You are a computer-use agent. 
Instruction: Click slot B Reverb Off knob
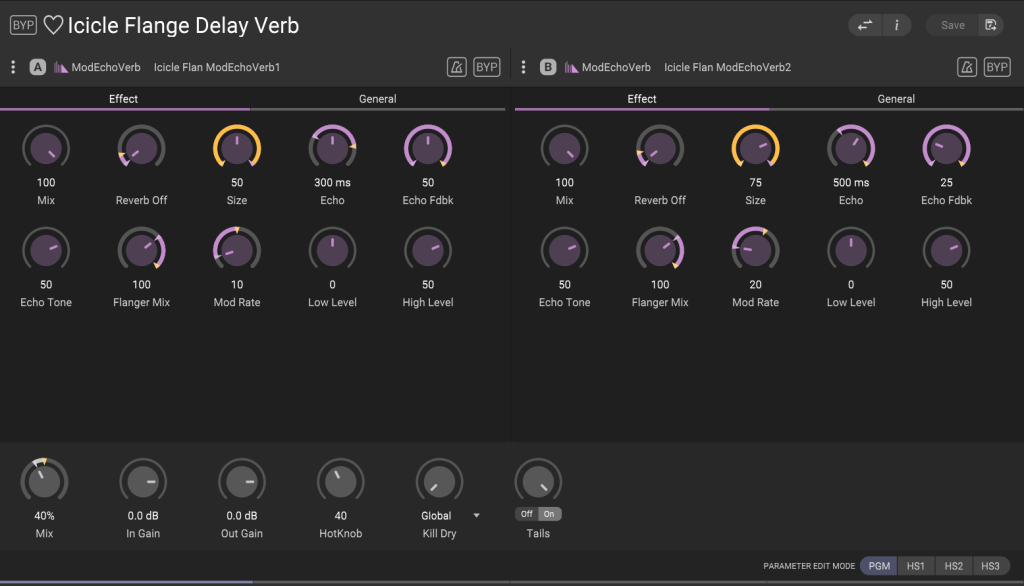tap(660, 148)
